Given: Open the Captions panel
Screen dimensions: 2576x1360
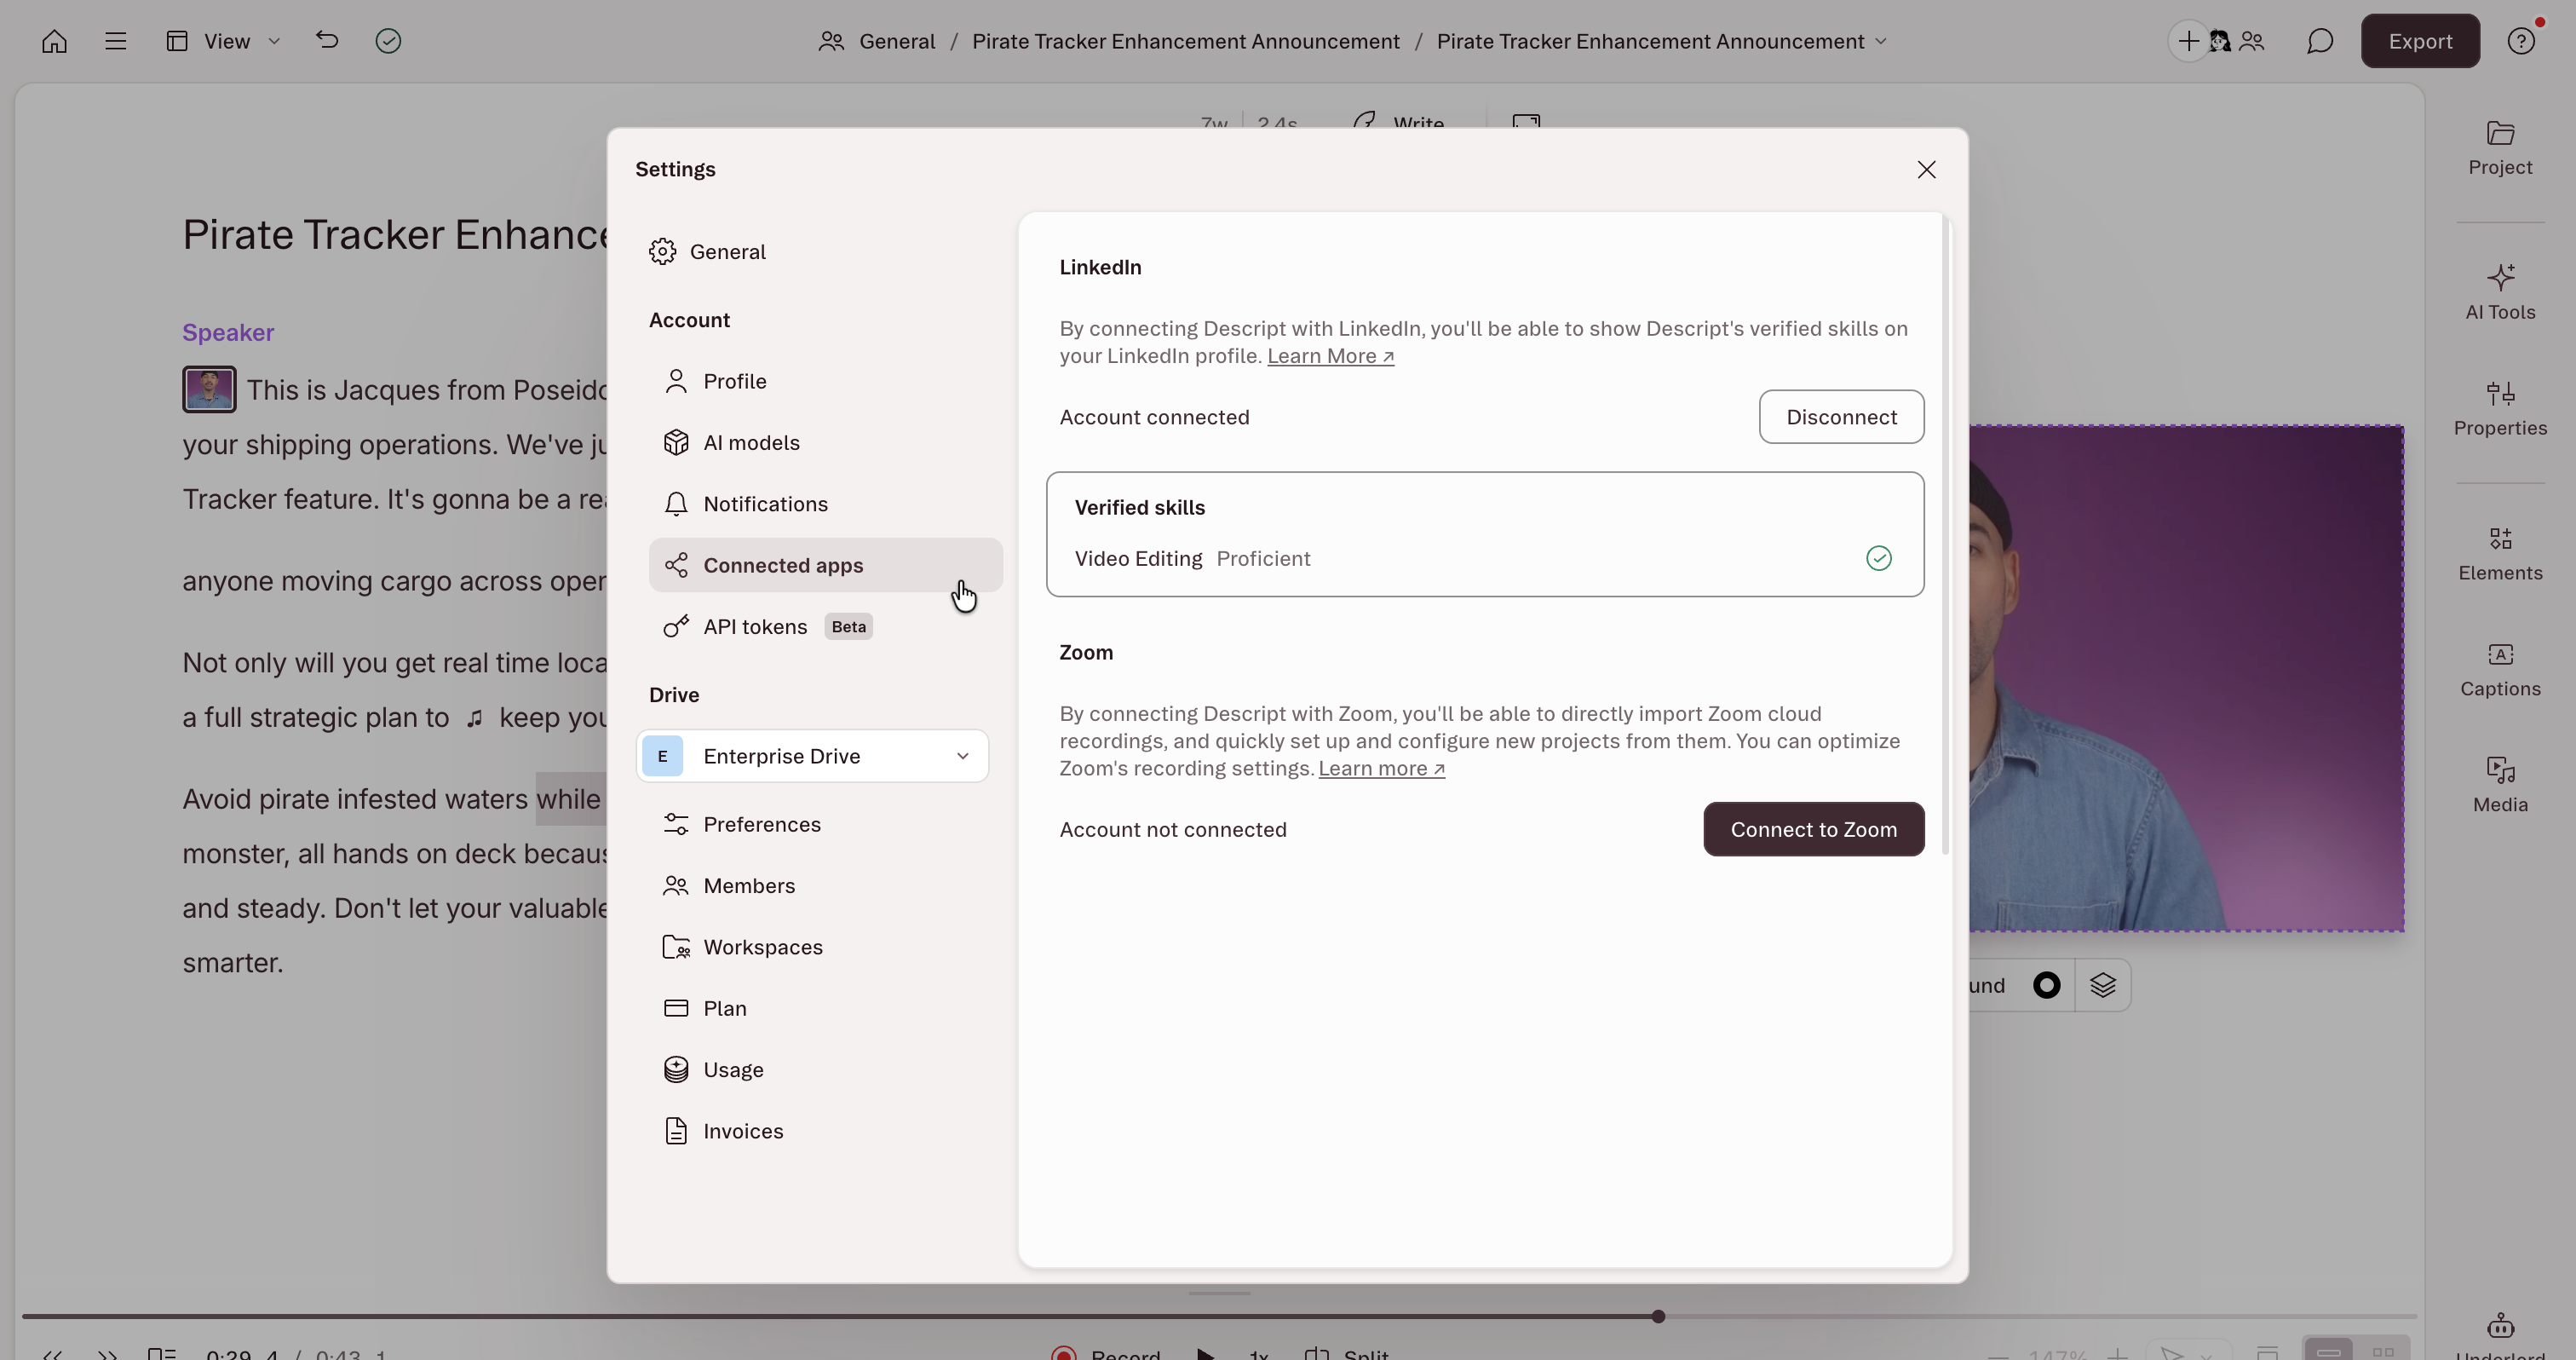Looking at the screenshot, I should (x=2500, y=669).
